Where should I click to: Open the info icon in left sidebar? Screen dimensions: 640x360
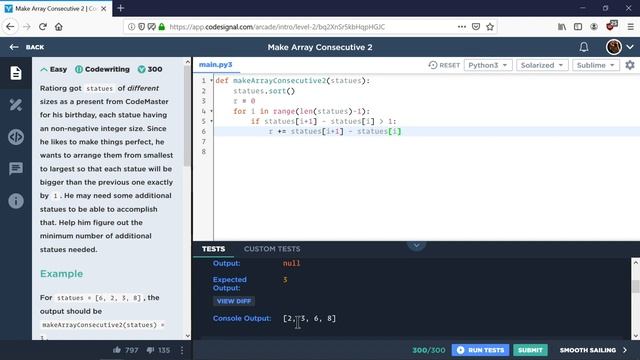tap(16, 200)
